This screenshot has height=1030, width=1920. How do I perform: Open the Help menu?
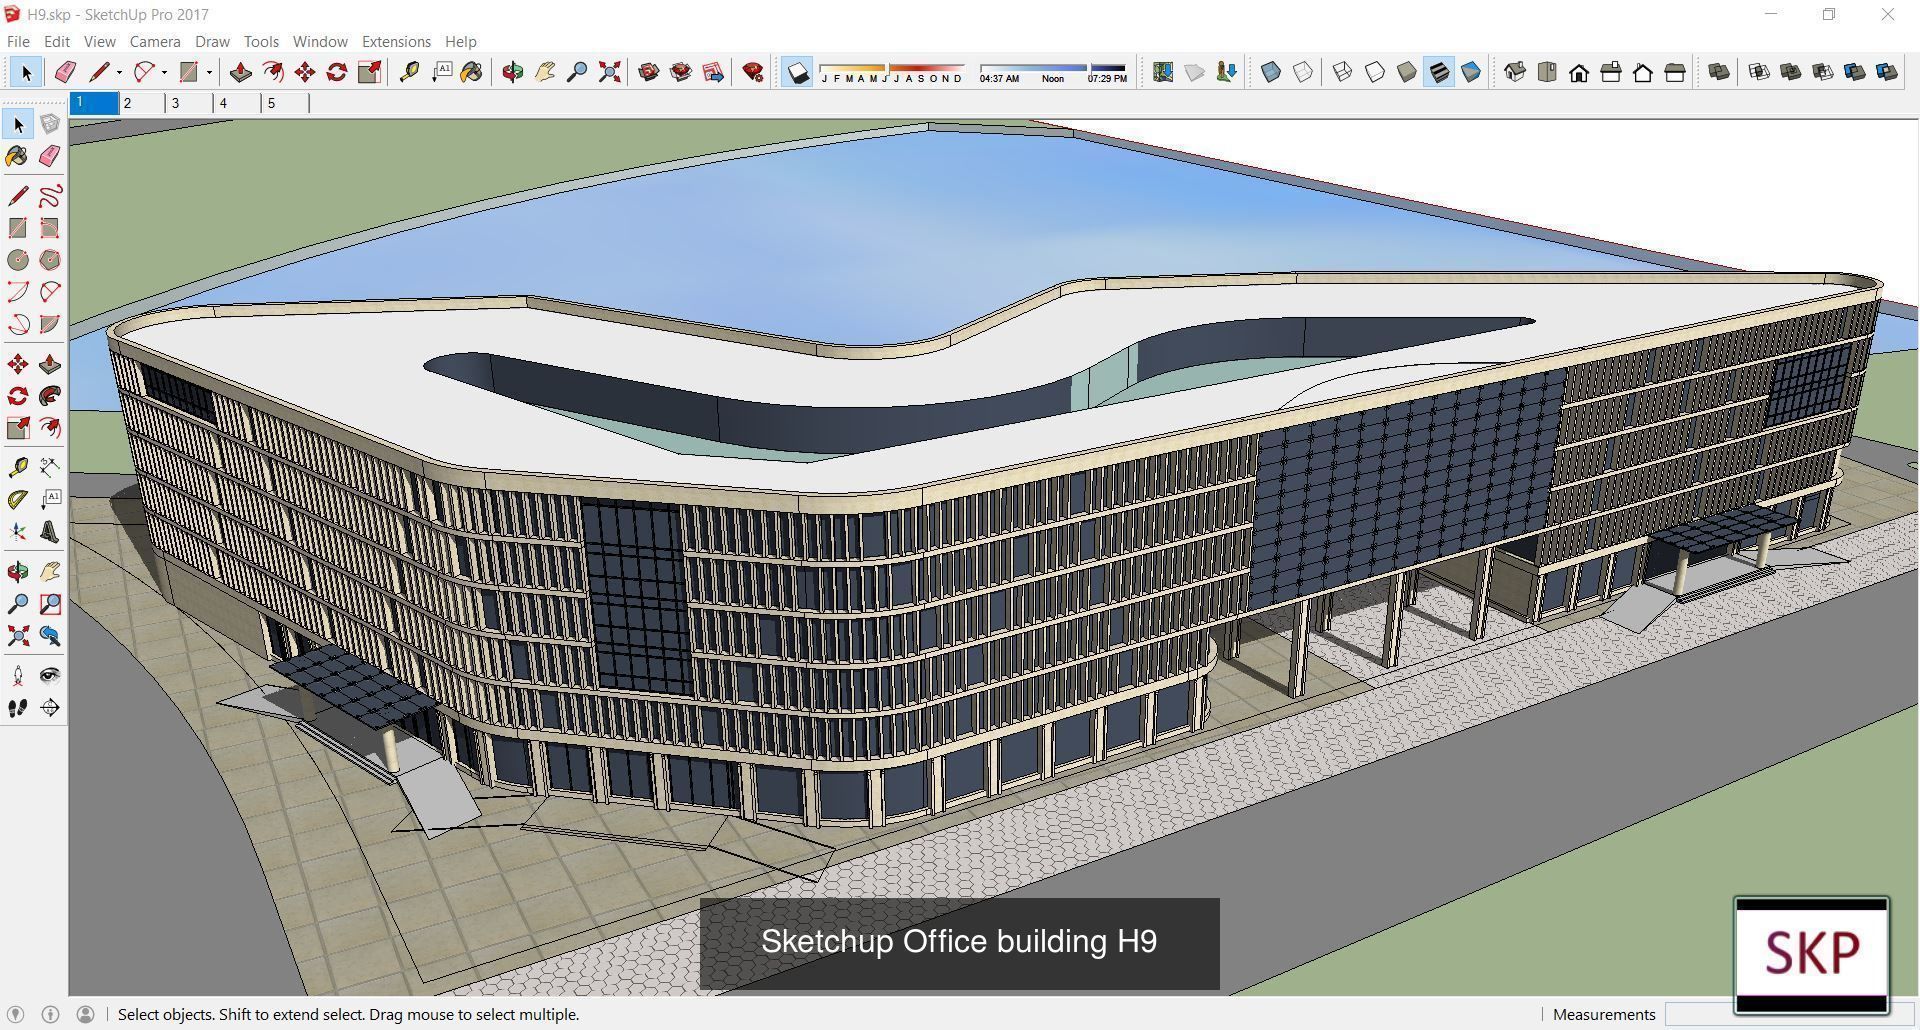pyautogui.click(x=460, y=42)
